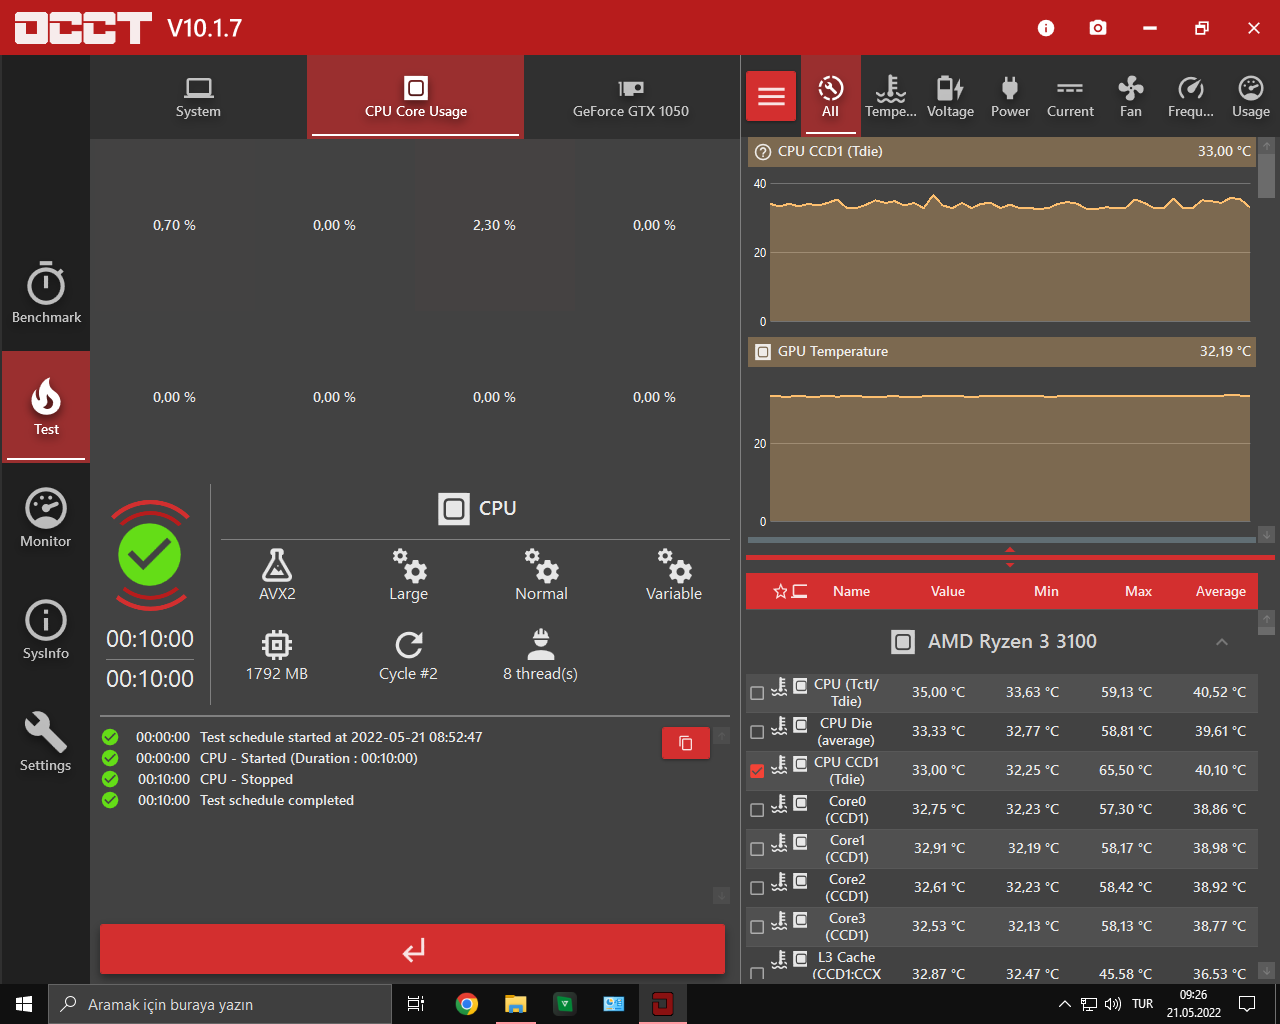Check the Core2 (CCD1) sensor checkbox

coord(757,888)
